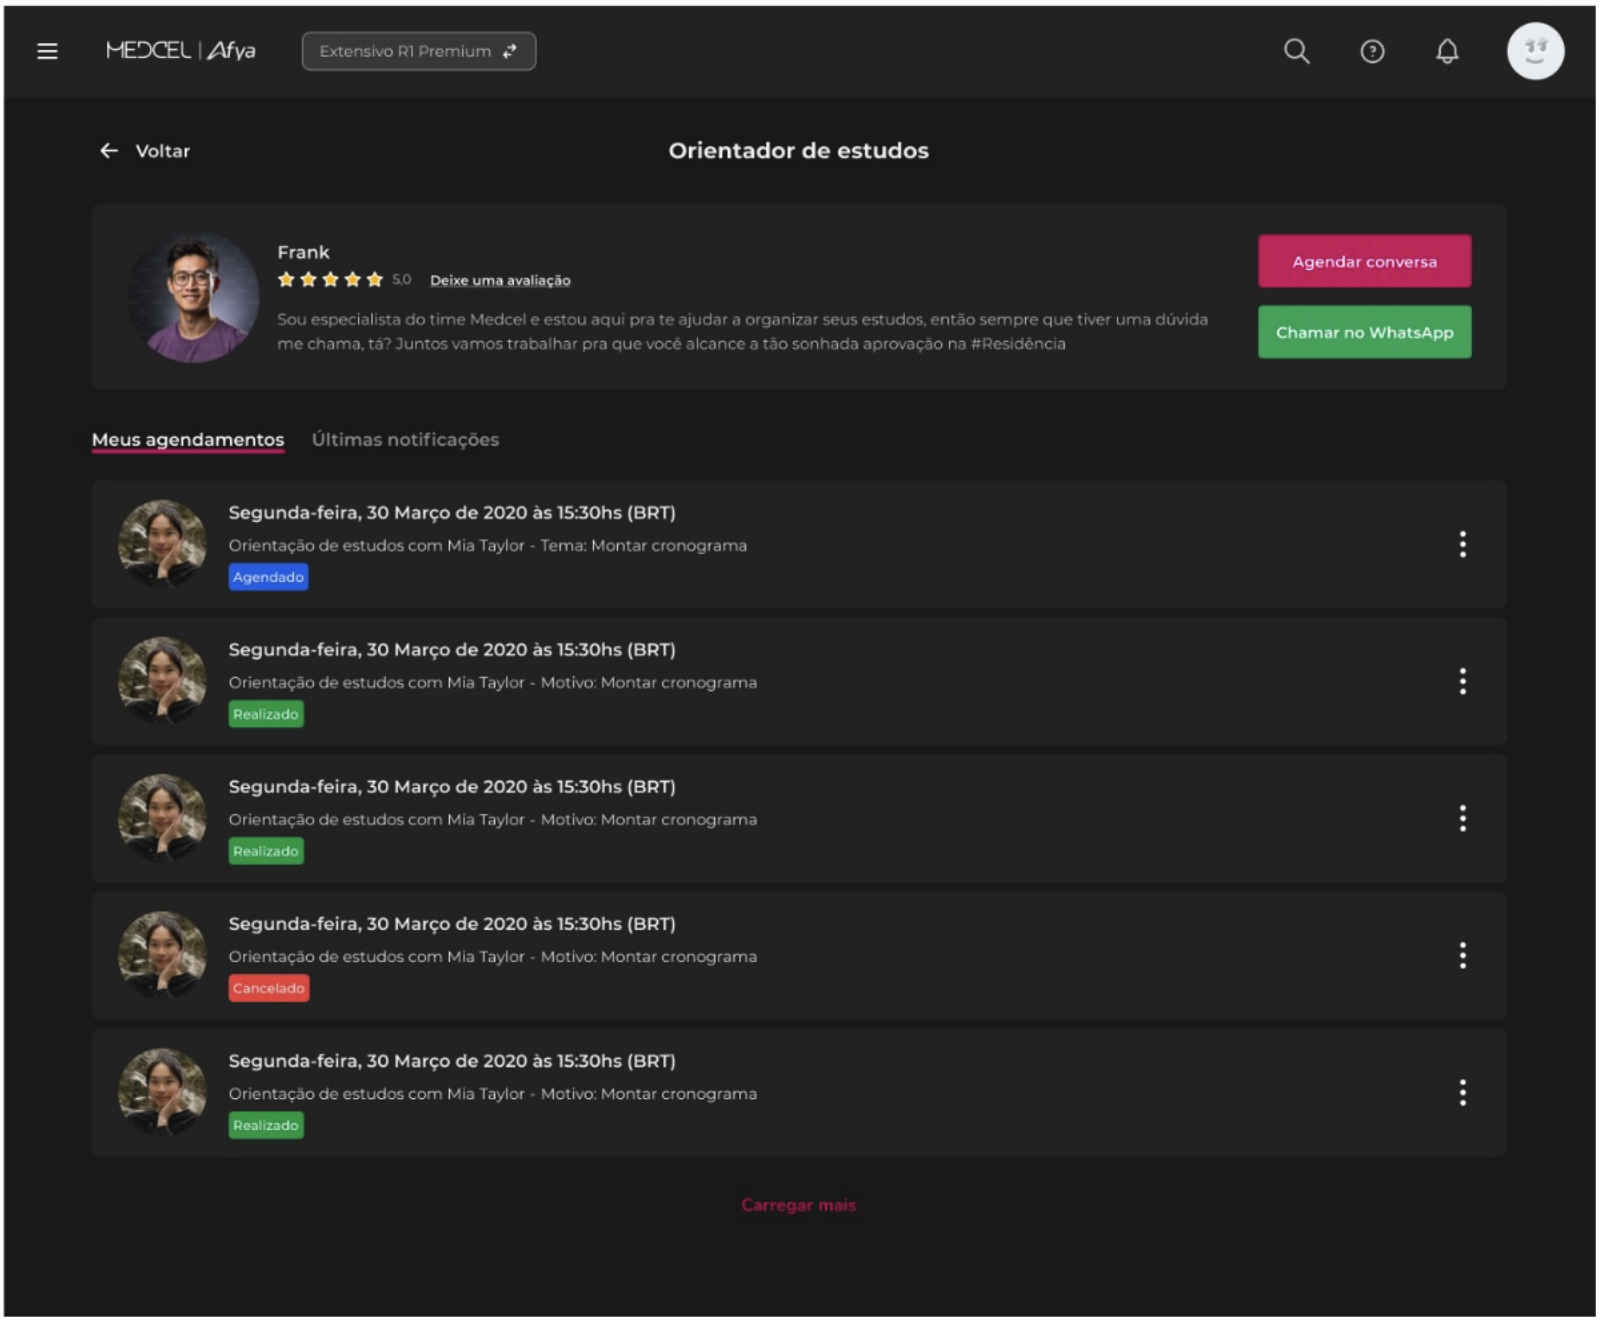Click the fifth star to rate Frank
Image resolution: width=1602 pixels, height=1322 pixels.
click(374, 280)
